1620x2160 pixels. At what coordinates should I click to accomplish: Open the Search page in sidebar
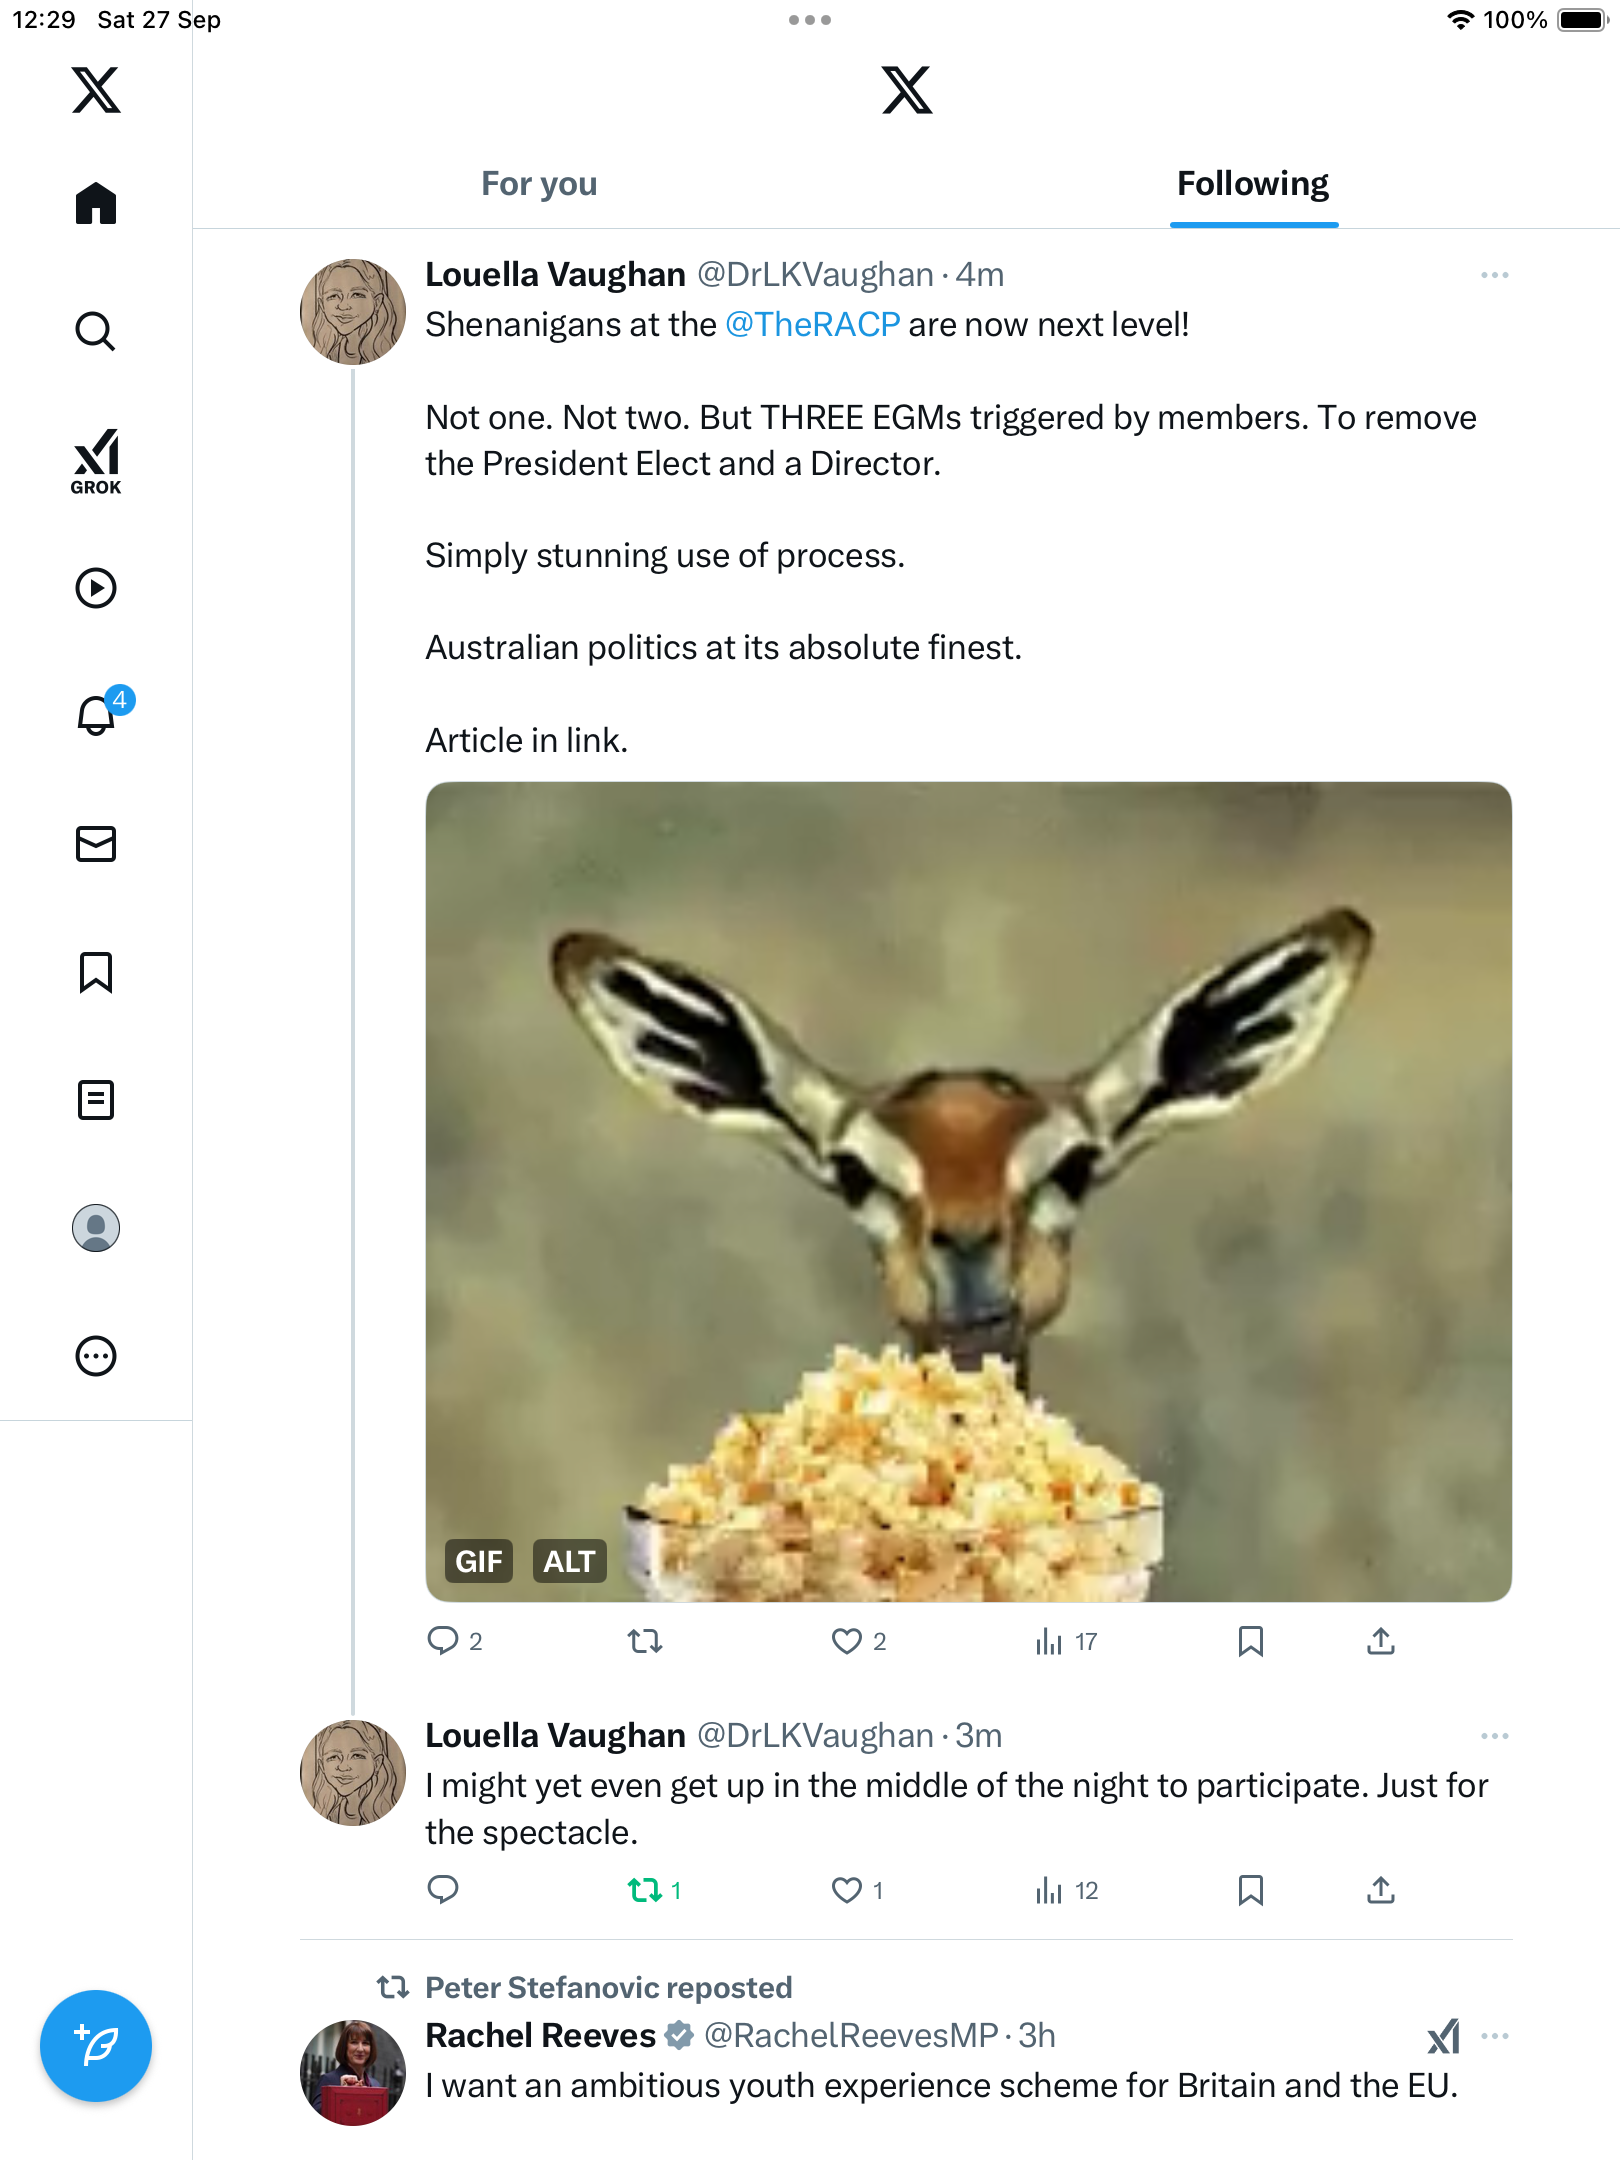[x=96, y=331]
